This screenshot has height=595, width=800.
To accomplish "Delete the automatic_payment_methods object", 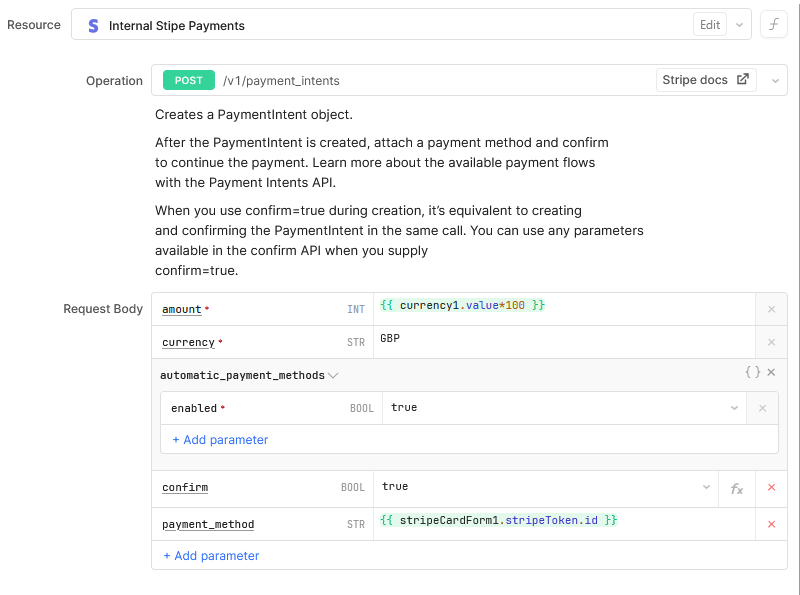I will point(771,373).
